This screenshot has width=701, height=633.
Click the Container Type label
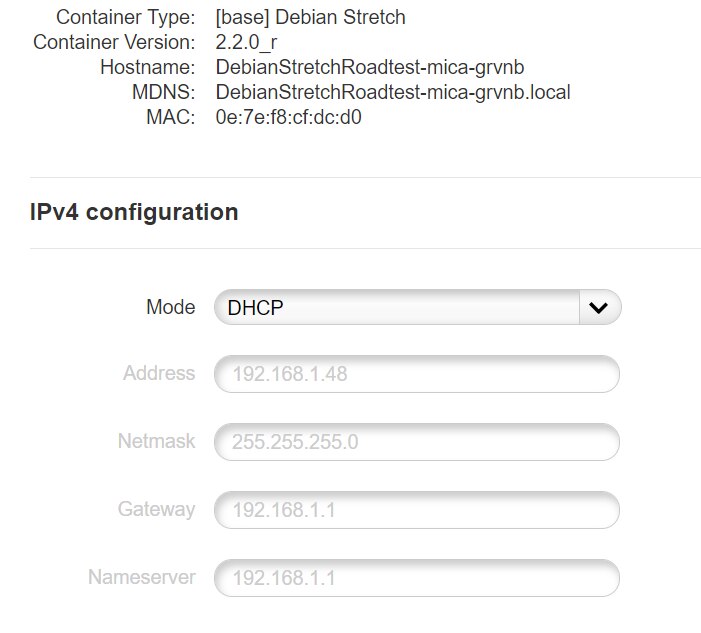[125, 18]
